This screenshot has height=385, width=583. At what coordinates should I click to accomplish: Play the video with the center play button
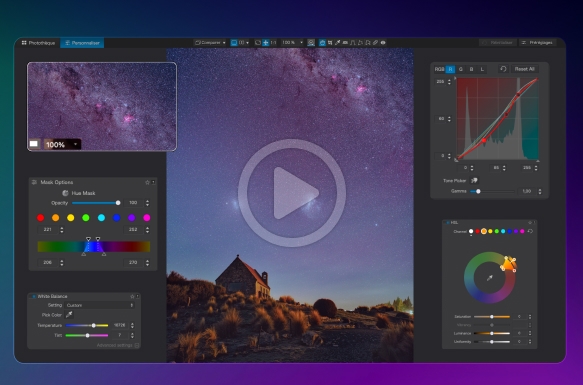292,193
